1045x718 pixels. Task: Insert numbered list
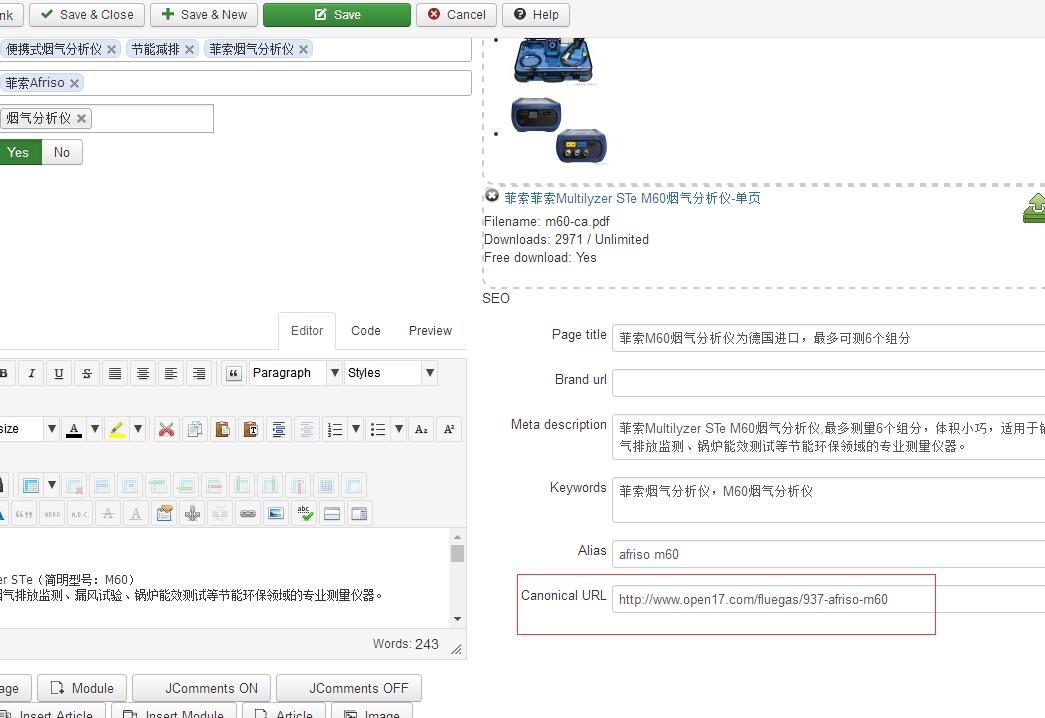tap(335, 429)
